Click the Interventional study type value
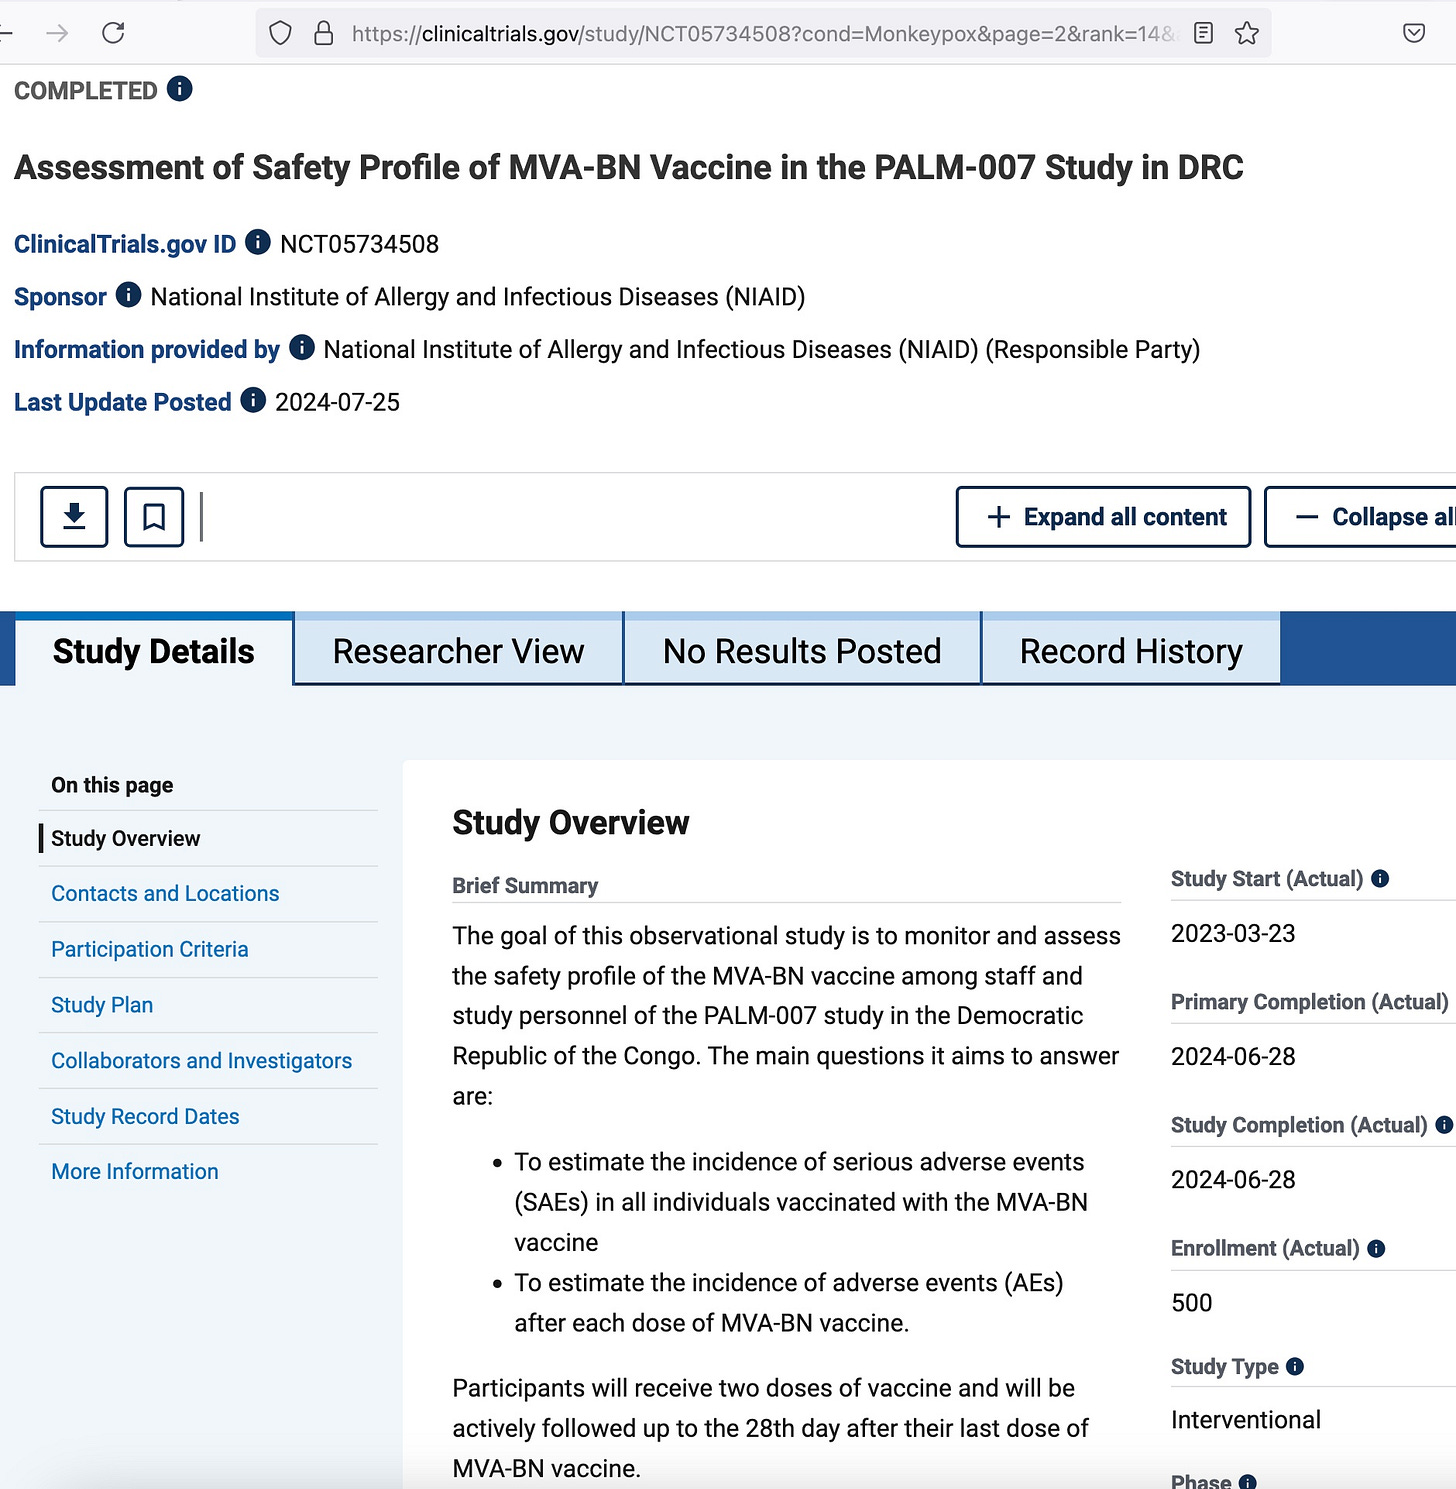 click(x=1246, y=1420)
